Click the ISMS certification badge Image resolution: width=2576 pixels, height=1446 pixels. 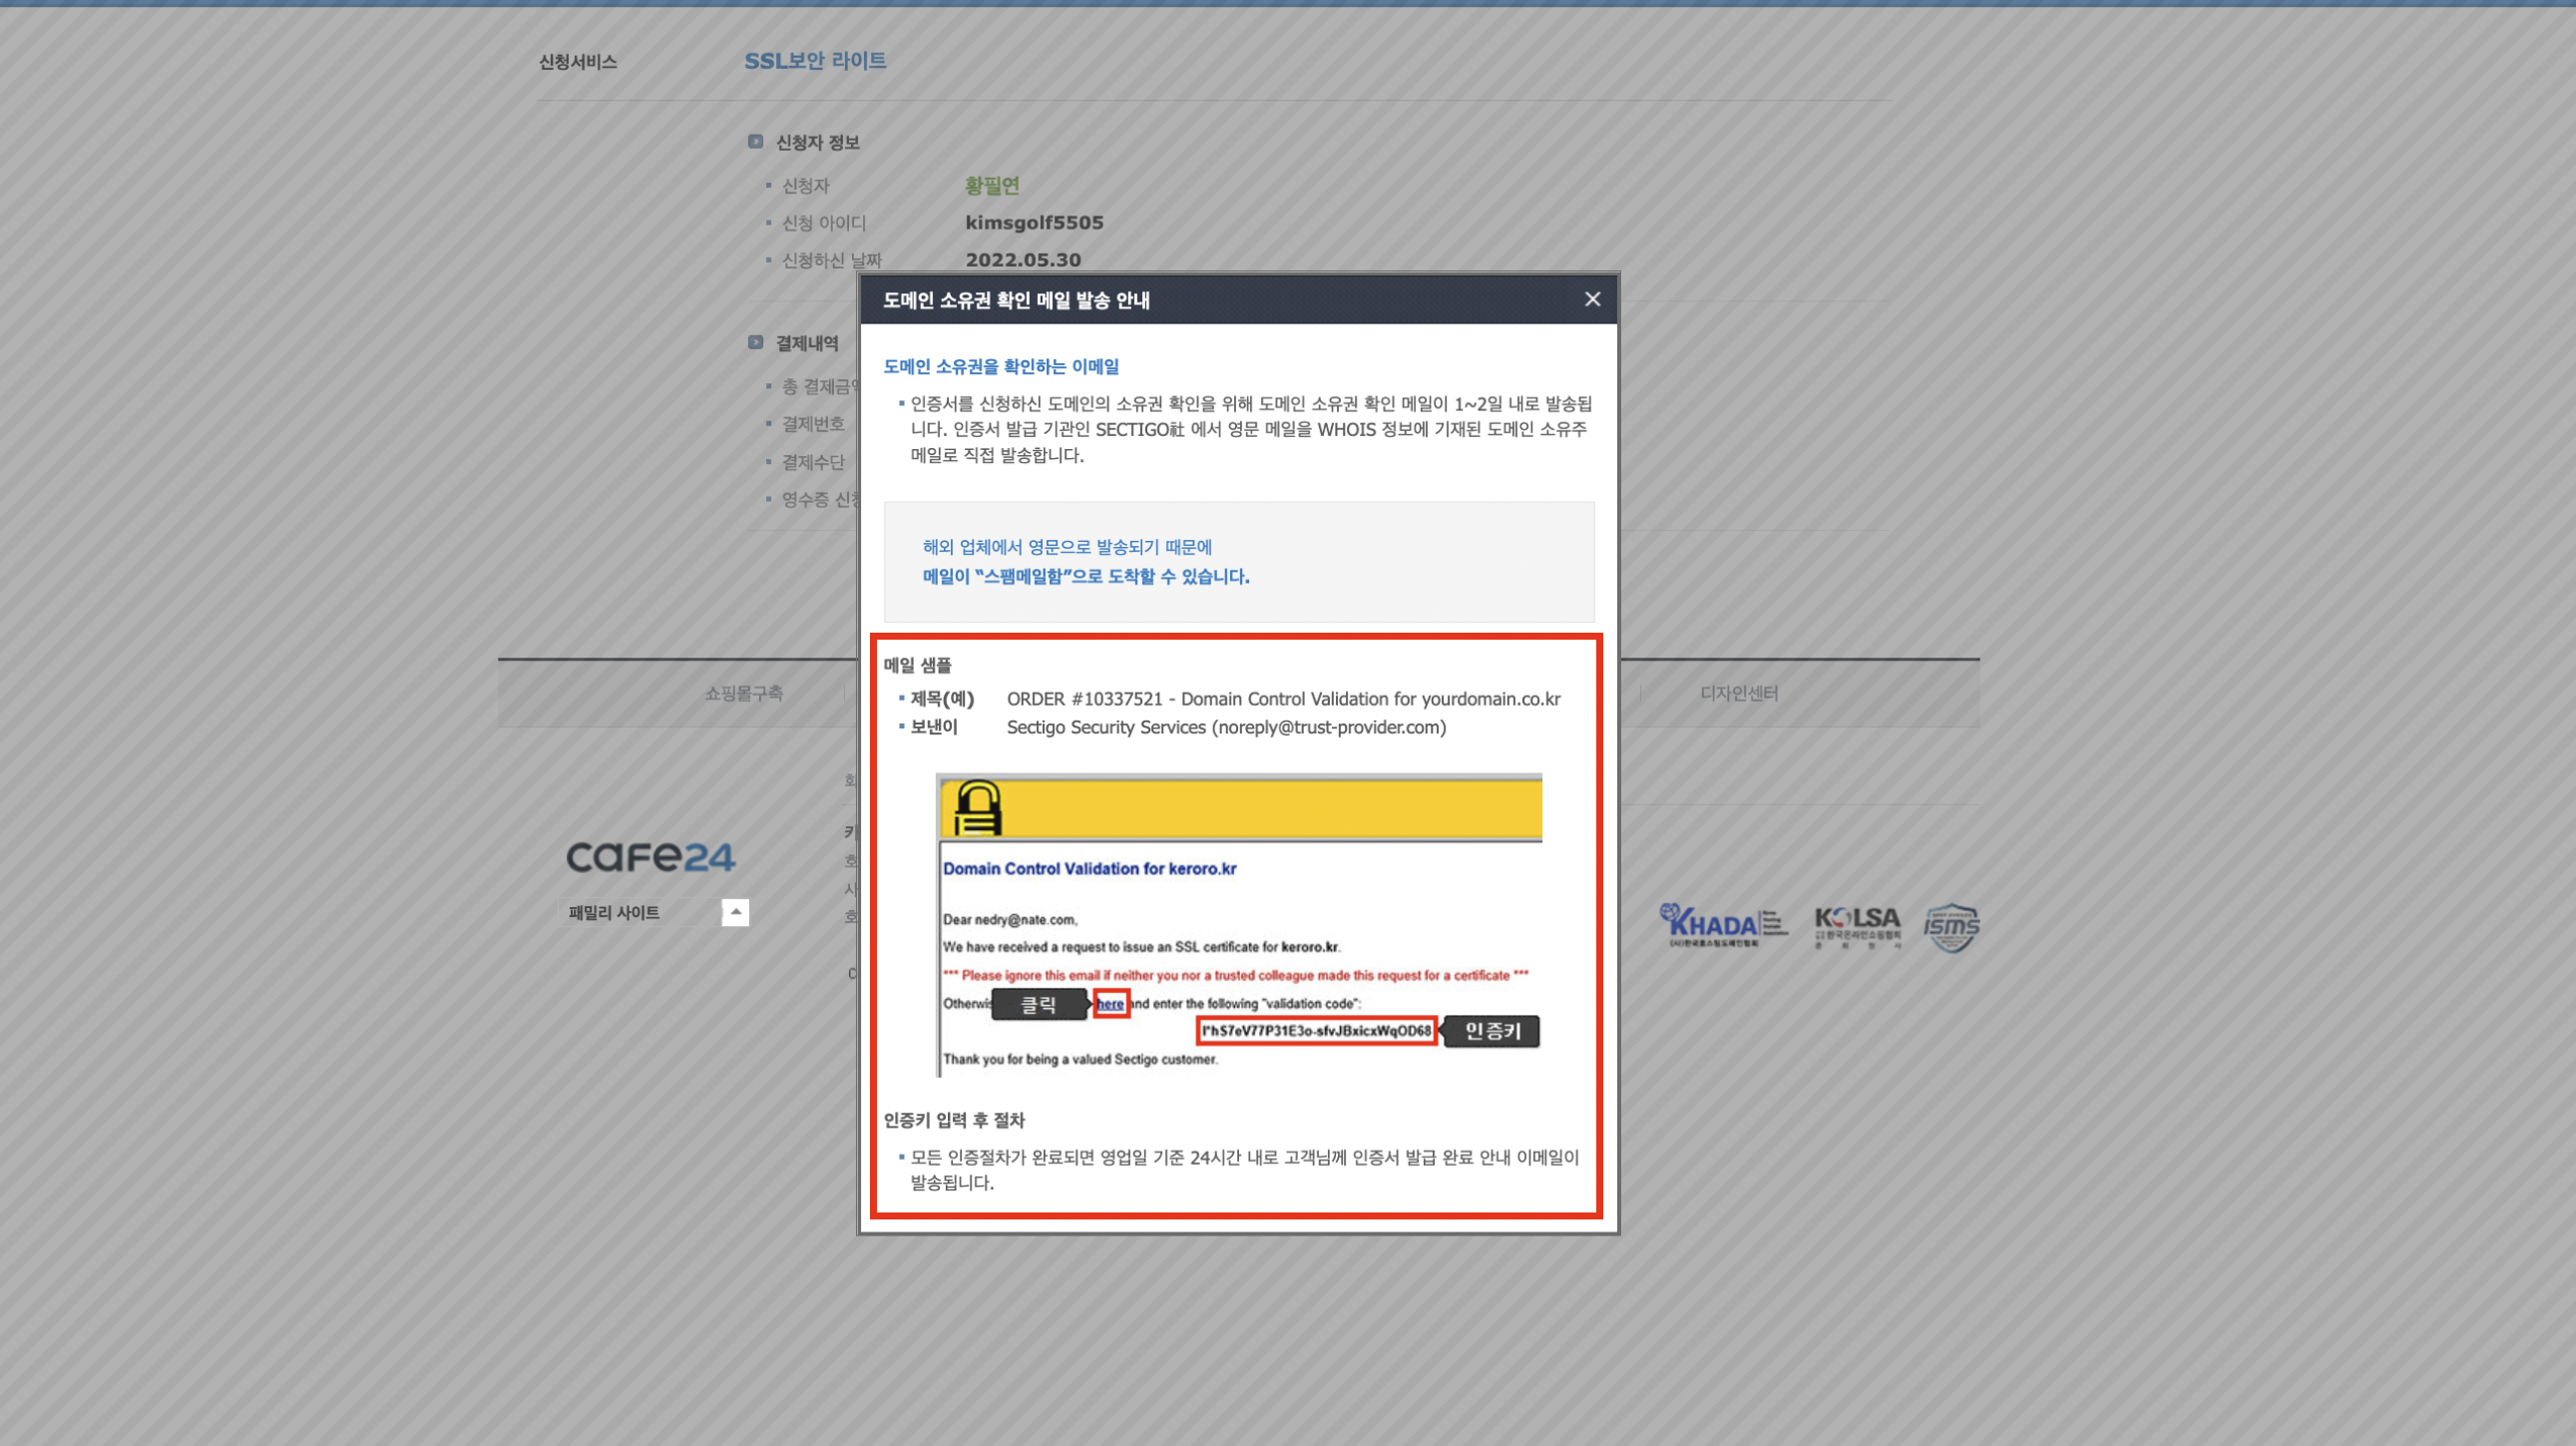[1951, 927]
